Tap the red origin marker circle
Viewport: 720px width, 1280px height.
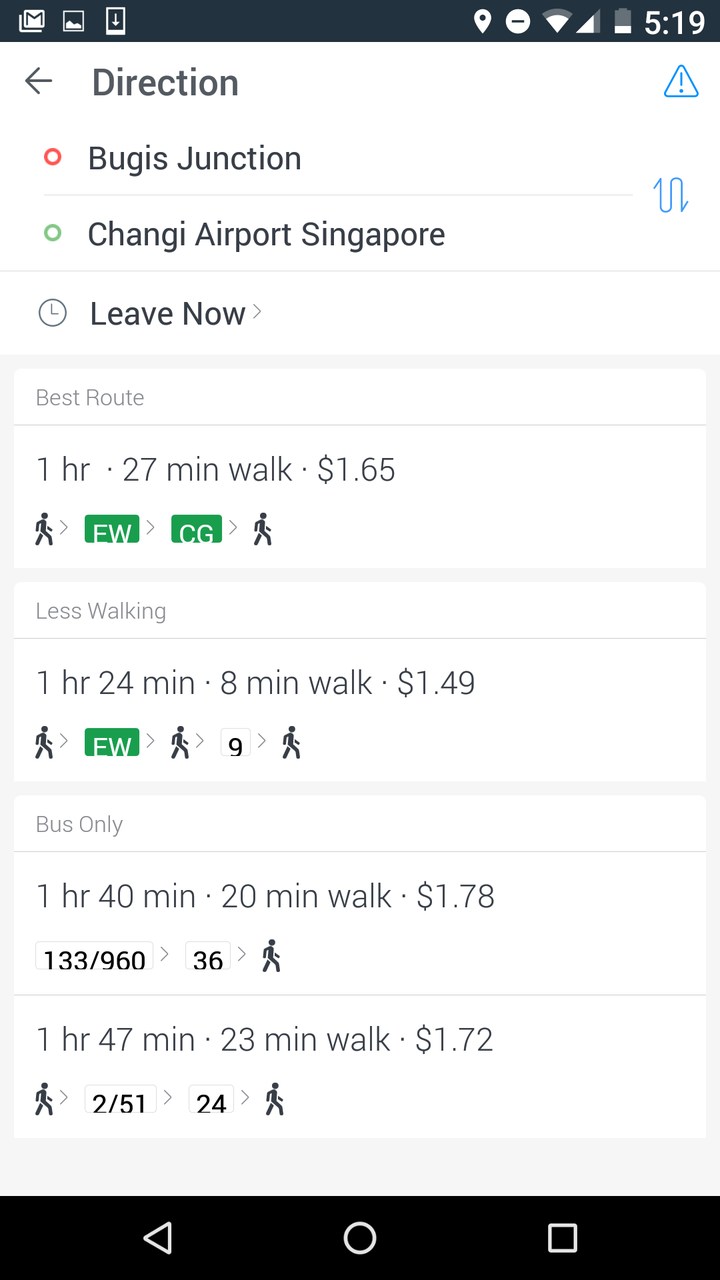tap(53, 157)
